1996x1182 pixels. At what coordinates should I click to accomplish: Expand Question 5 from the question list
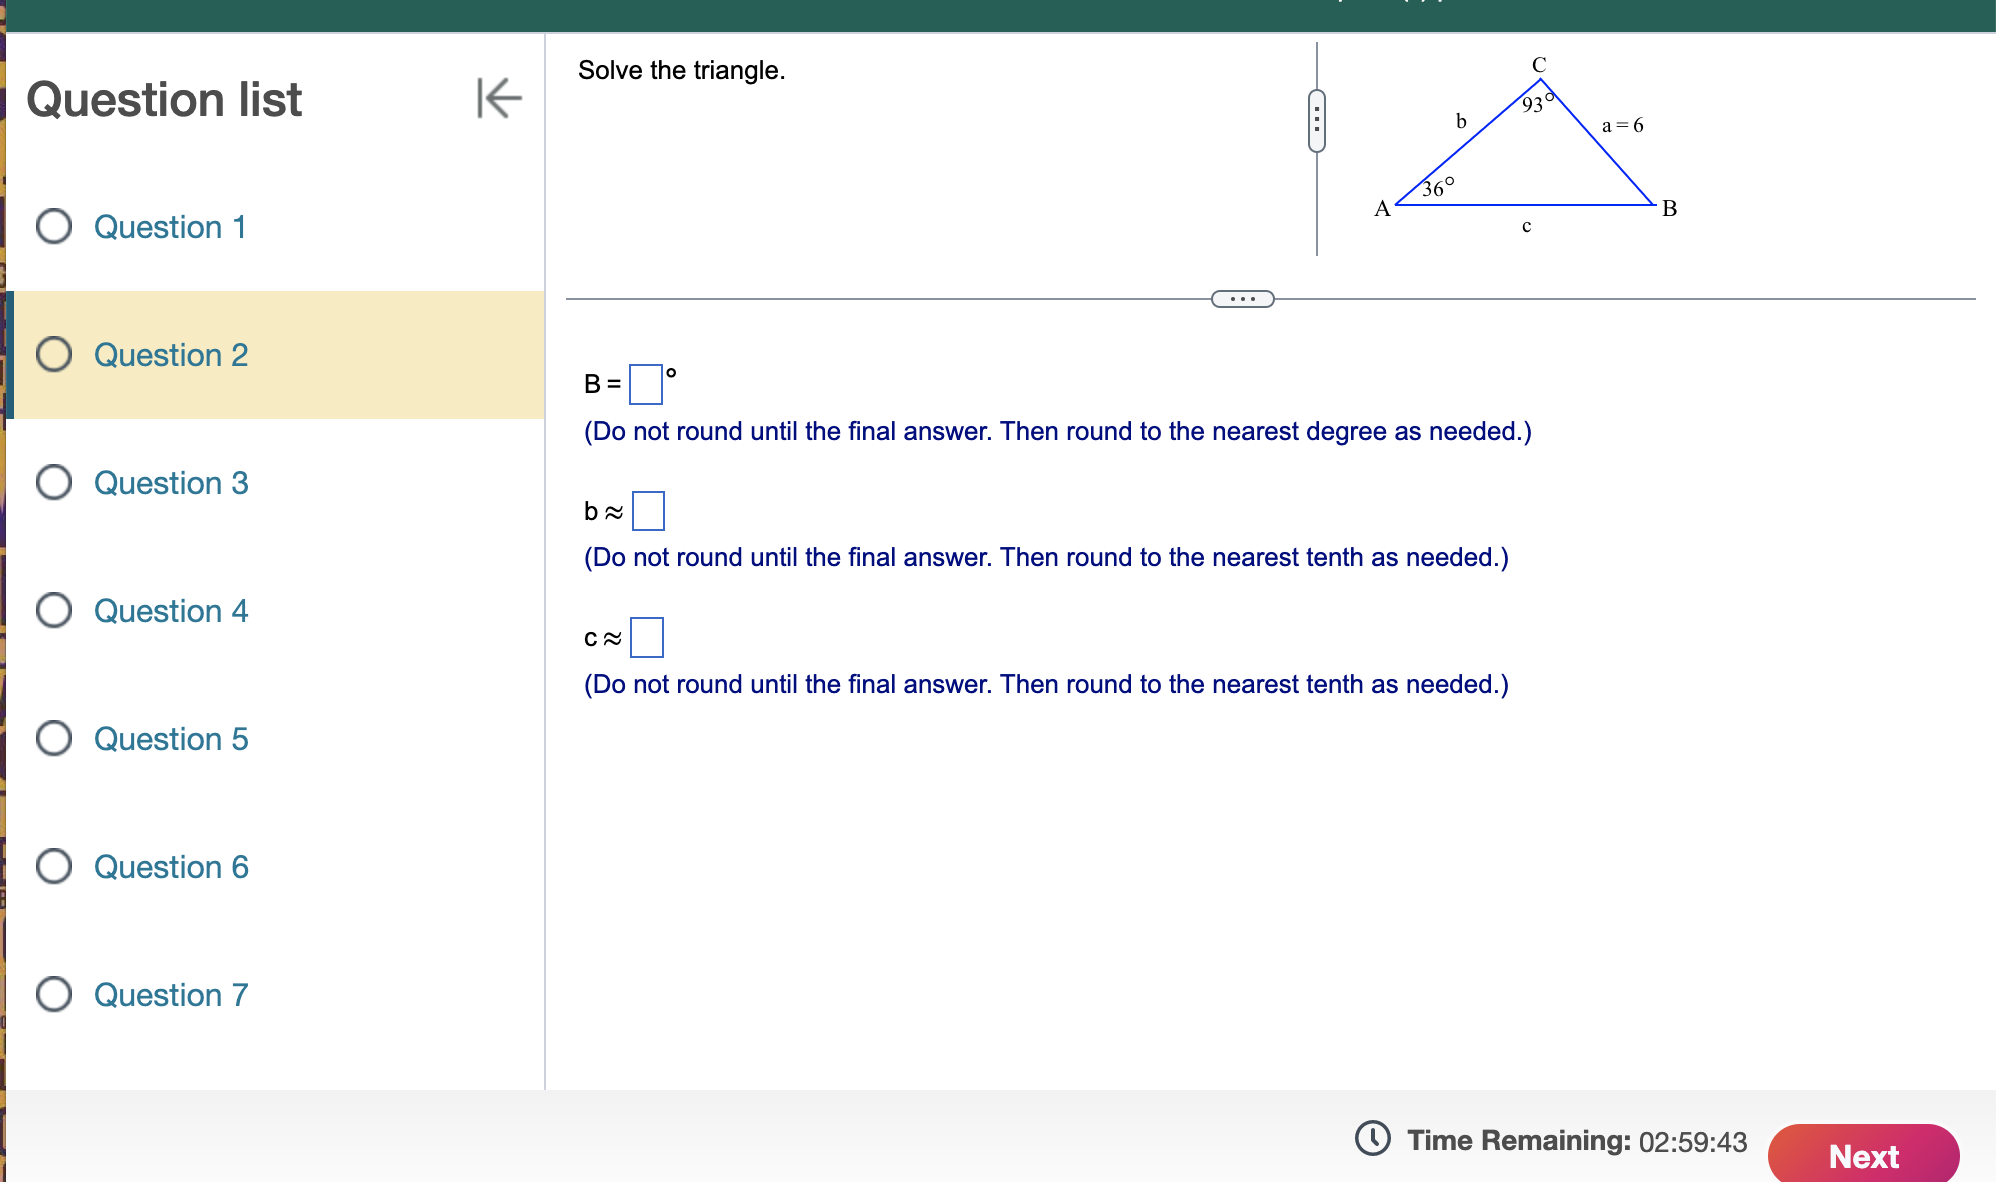170,739
